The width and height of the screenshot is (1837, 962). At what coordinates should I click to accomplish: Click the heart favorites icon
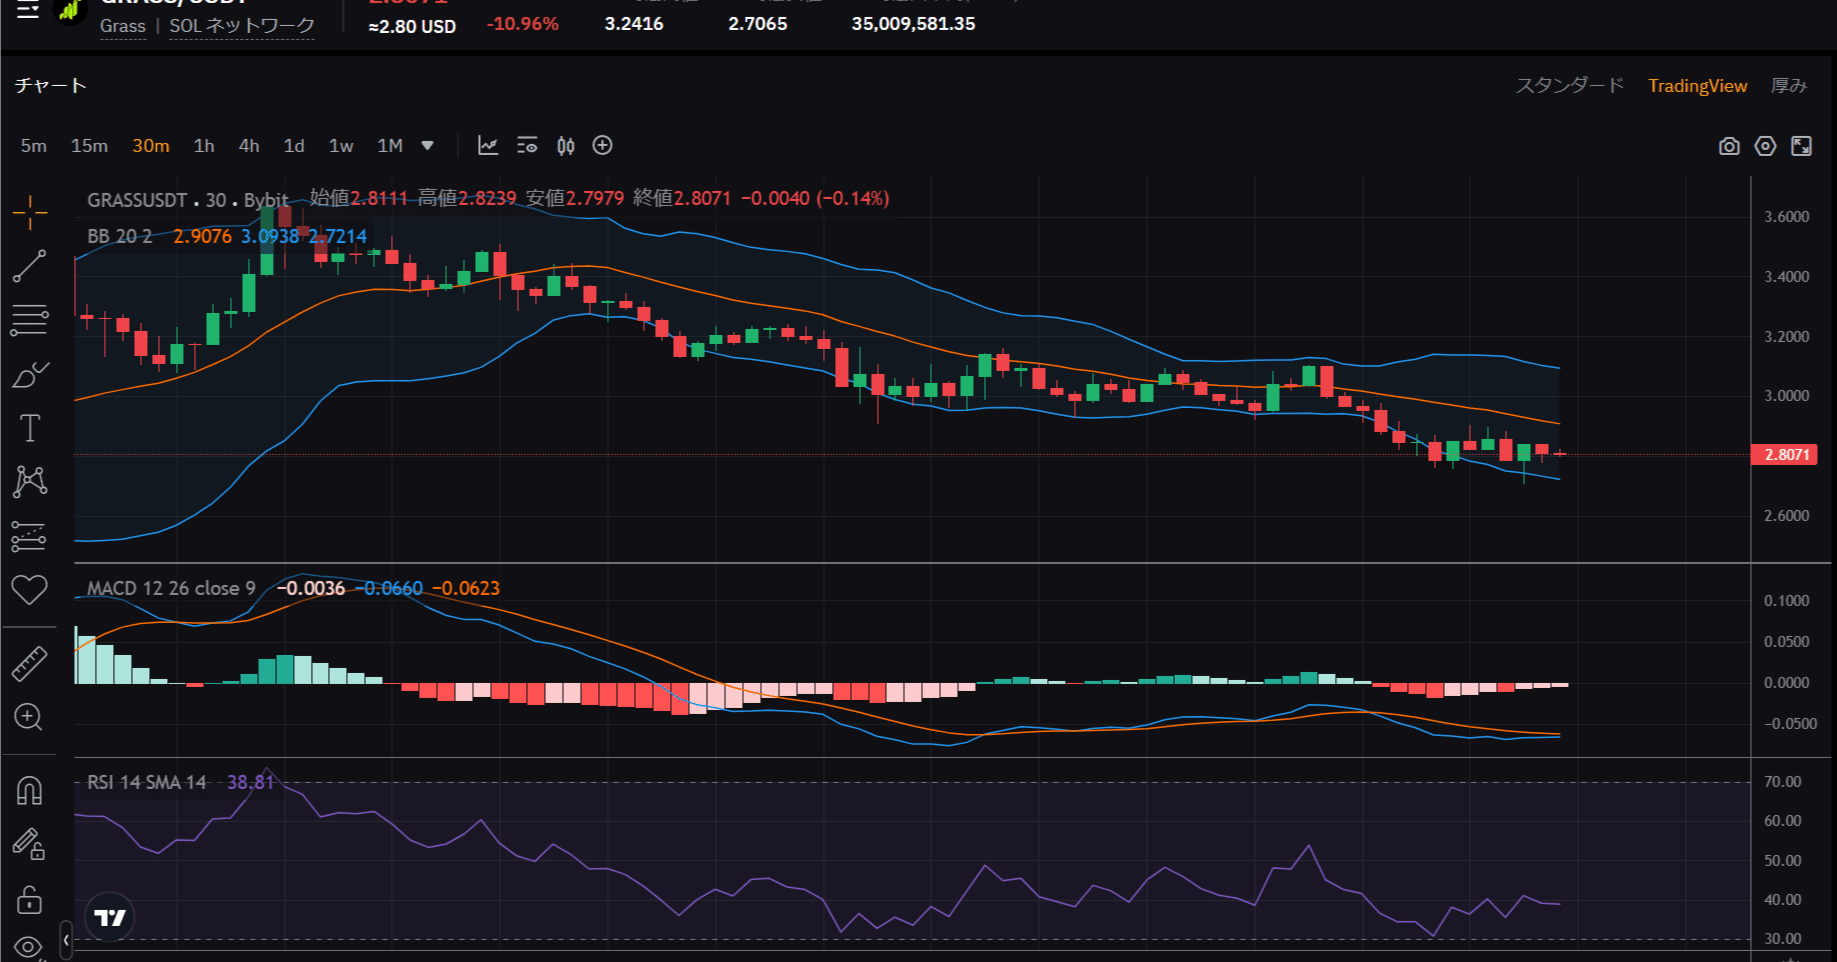coord(29,590)
